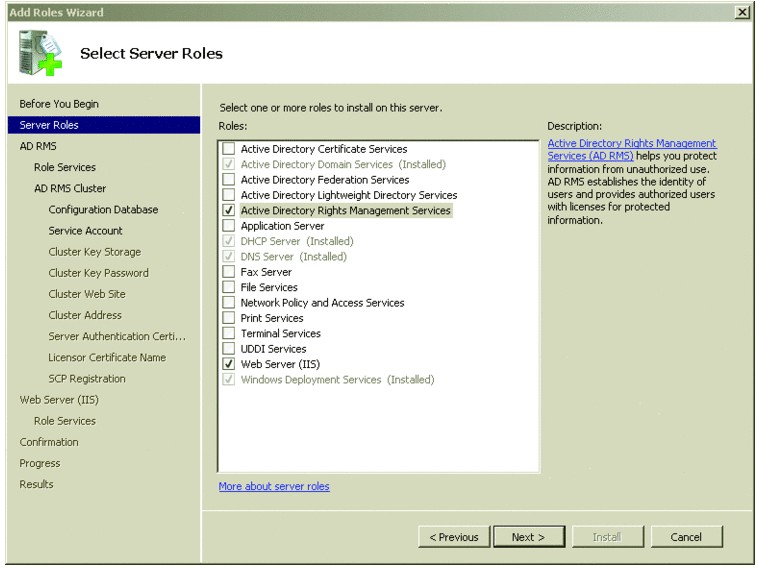This screenshot has height=568, width=758.
Task: Select 'Active Directory Certificate Services' role text
Action: coord(324,149)
